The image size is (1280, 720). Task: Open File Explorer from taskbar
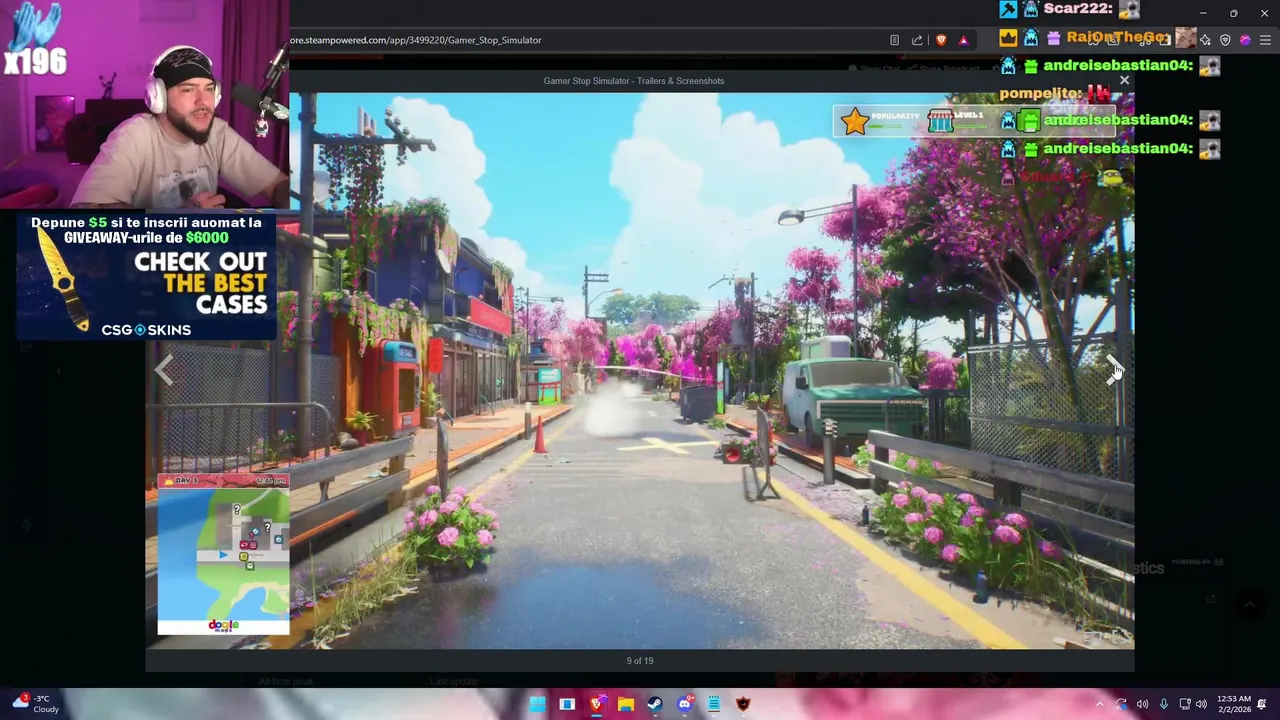point(626,704)
